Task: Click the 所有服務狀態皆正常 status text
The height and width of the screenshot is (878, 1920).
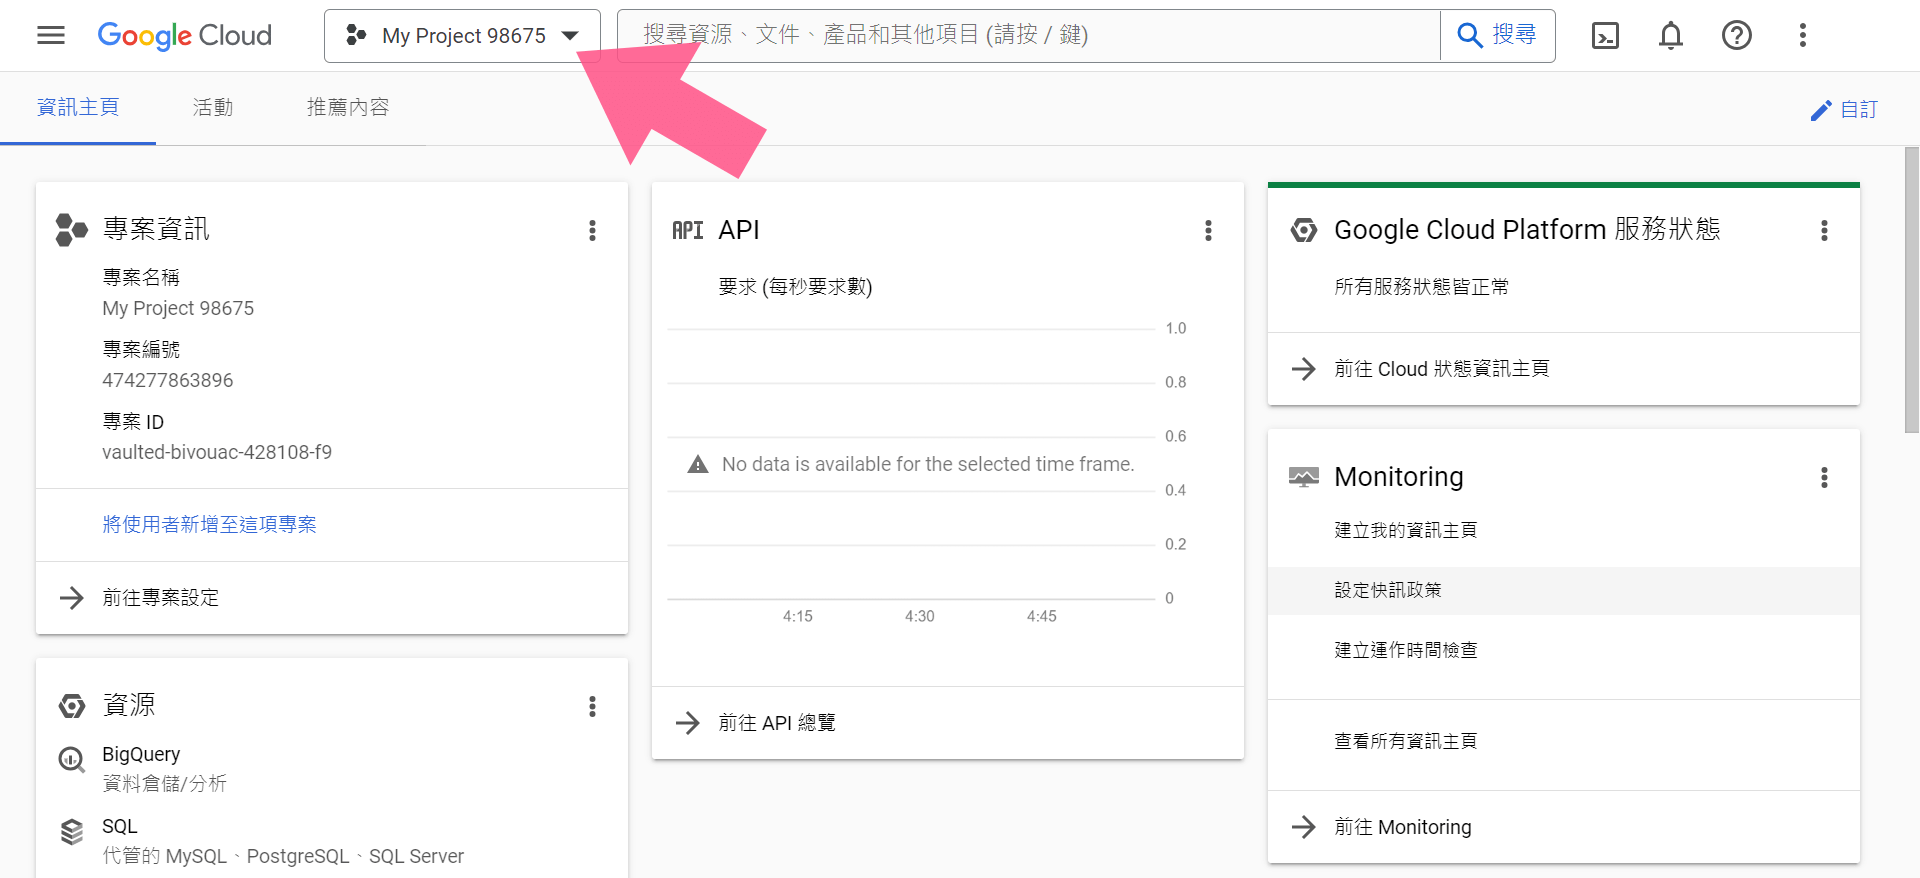Action: pos(1421,287)
